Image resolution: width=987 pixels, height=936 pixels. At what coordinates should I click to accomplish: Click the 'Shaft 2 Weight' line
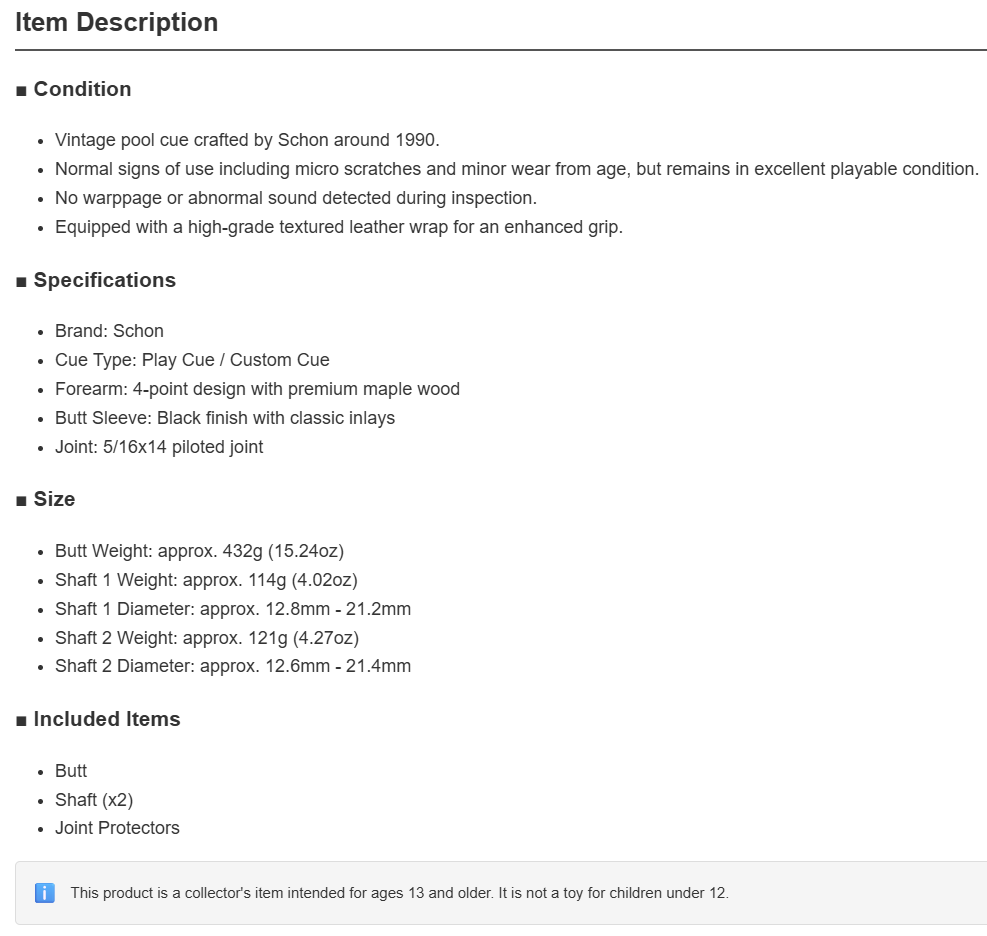(x=206, y=638)
